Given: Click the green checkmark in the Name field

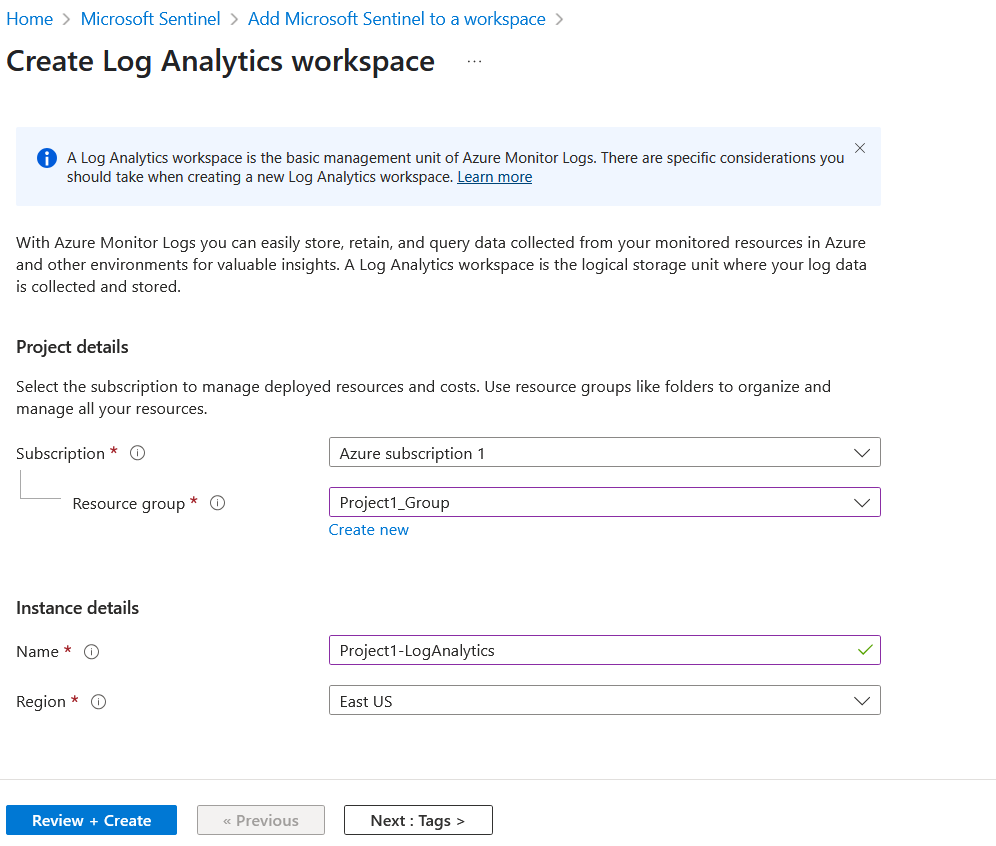Looking at the screenshot, I should tap(865, 650).
